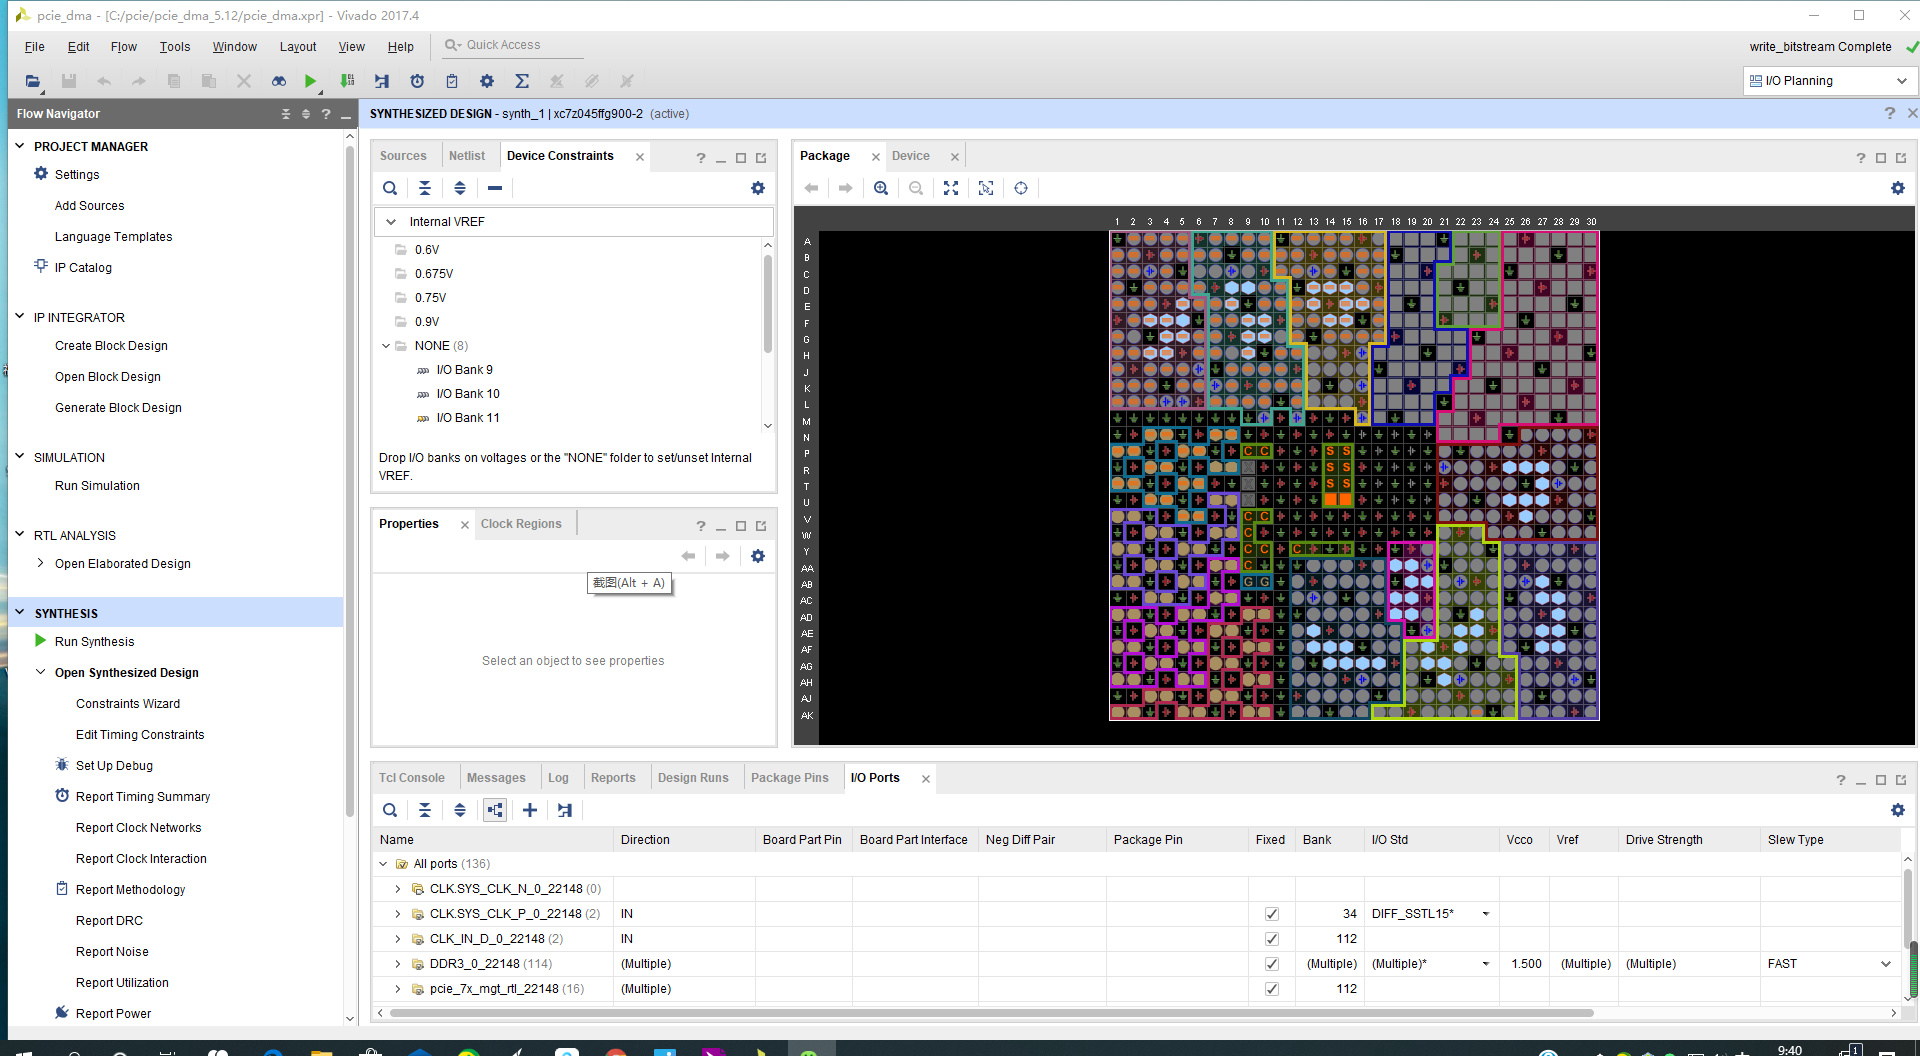The image size is (1920, 1056).
Task: Open the Layout menu
Action: coord(298,46)
